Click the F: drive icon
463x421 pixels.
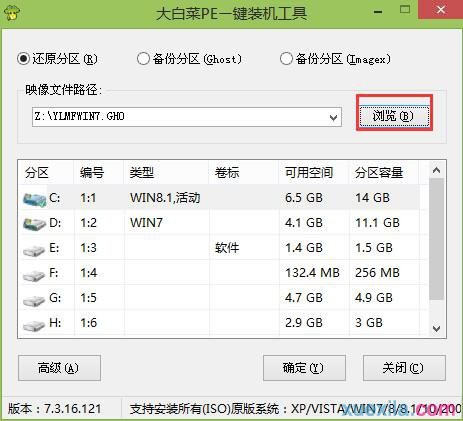(x=34, y=275)
